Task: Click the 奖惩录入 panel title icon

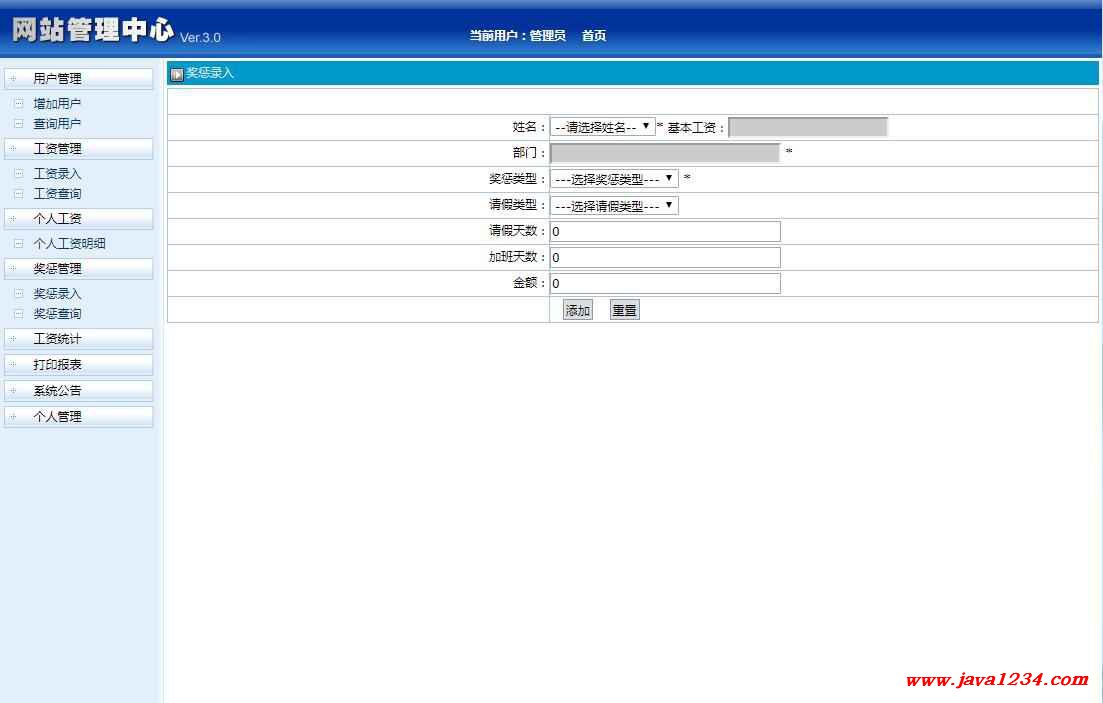Action: 177,74
